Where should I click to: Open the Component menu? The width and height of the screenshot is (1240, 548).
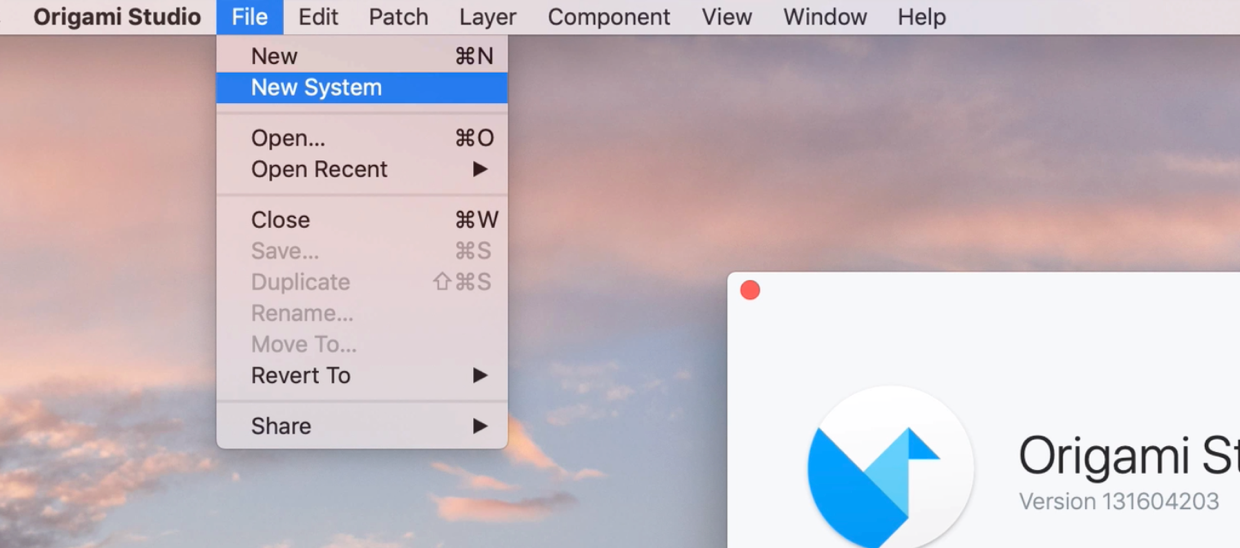609,17
